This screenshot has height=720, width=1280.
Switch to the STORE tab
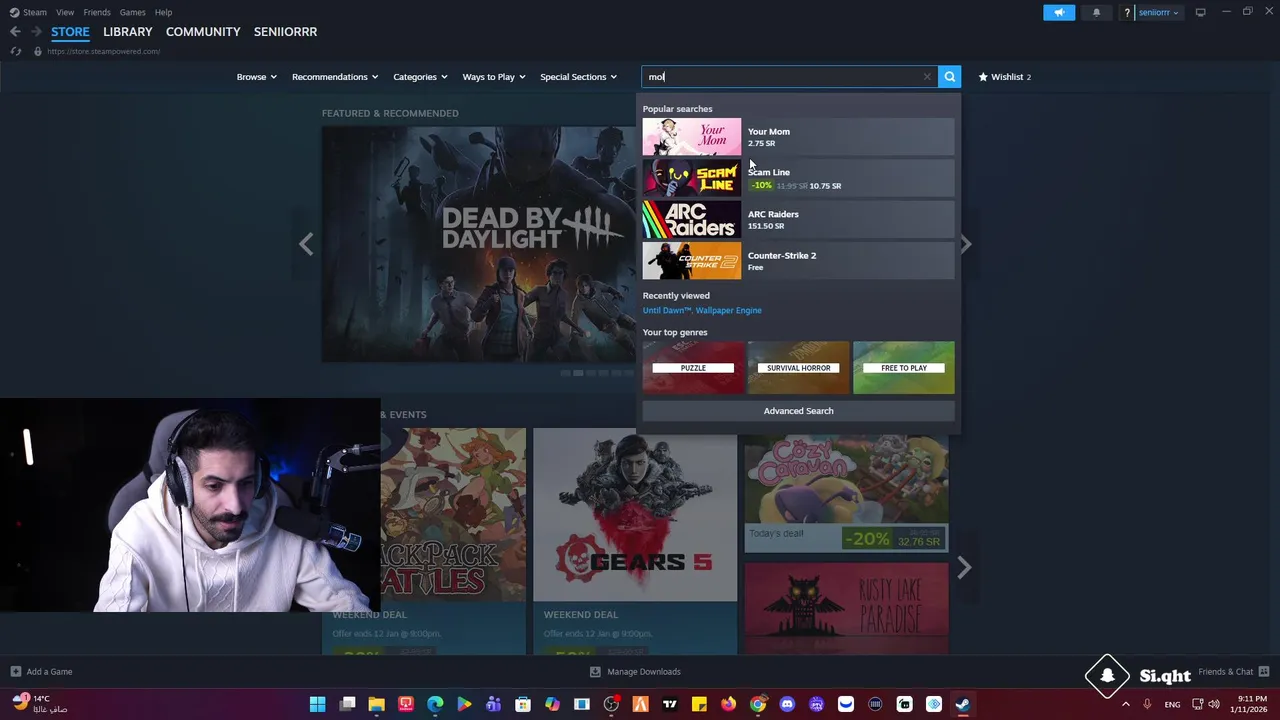tap(70, 32)
